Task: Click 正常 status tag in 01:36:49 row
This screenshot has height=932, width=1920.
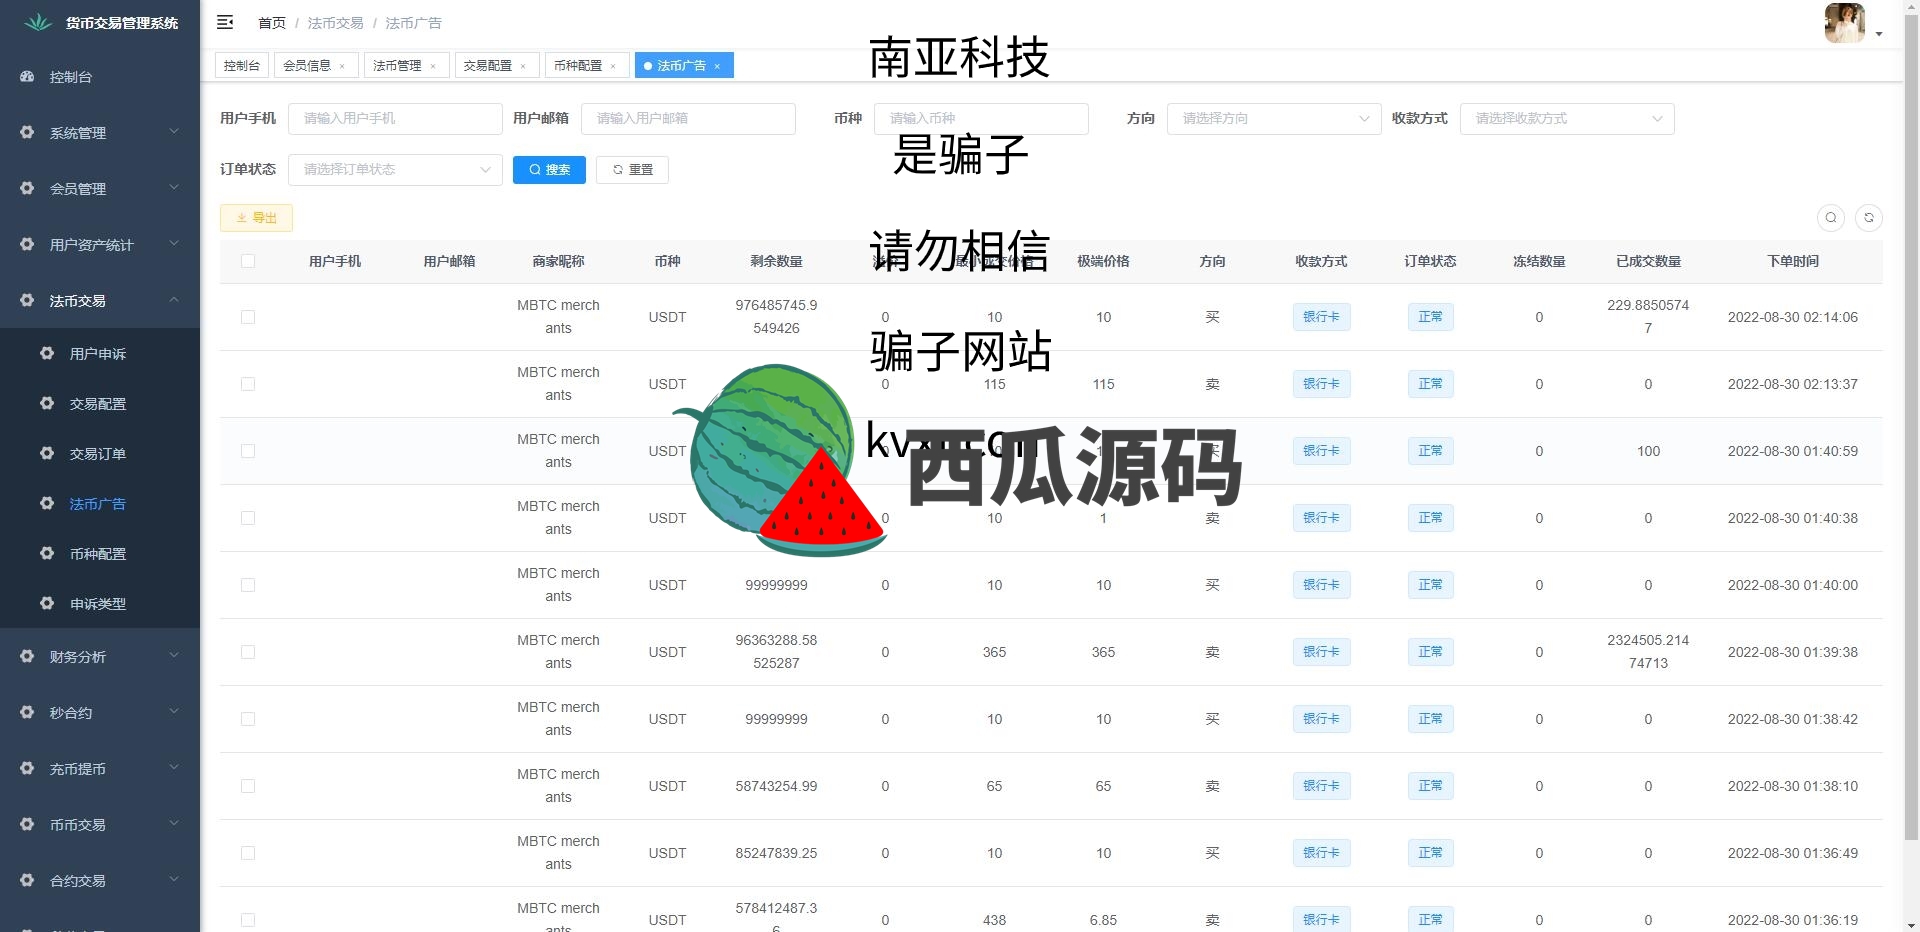Action: (x=1430, y=853)
